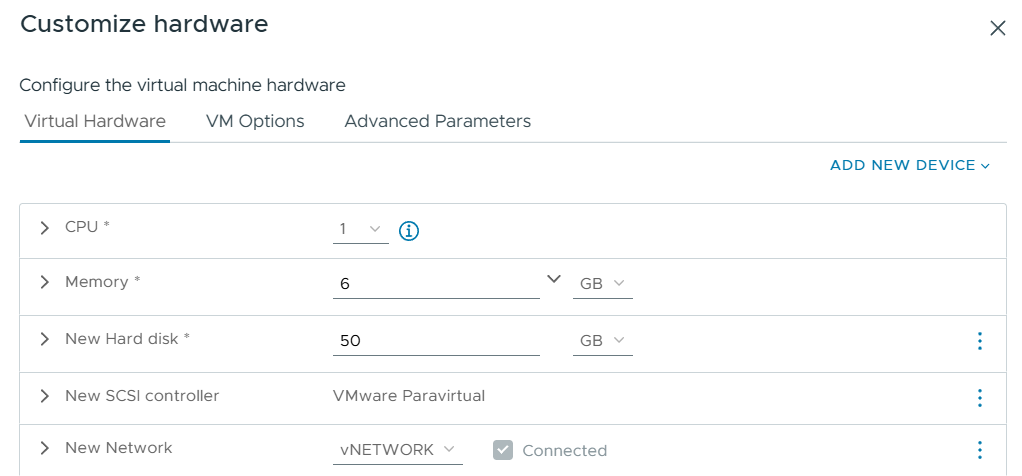The height and width of the screenshot is (476, 1022).
Task: Expand the New Hard disk row
Action: [x=44, y=339]
